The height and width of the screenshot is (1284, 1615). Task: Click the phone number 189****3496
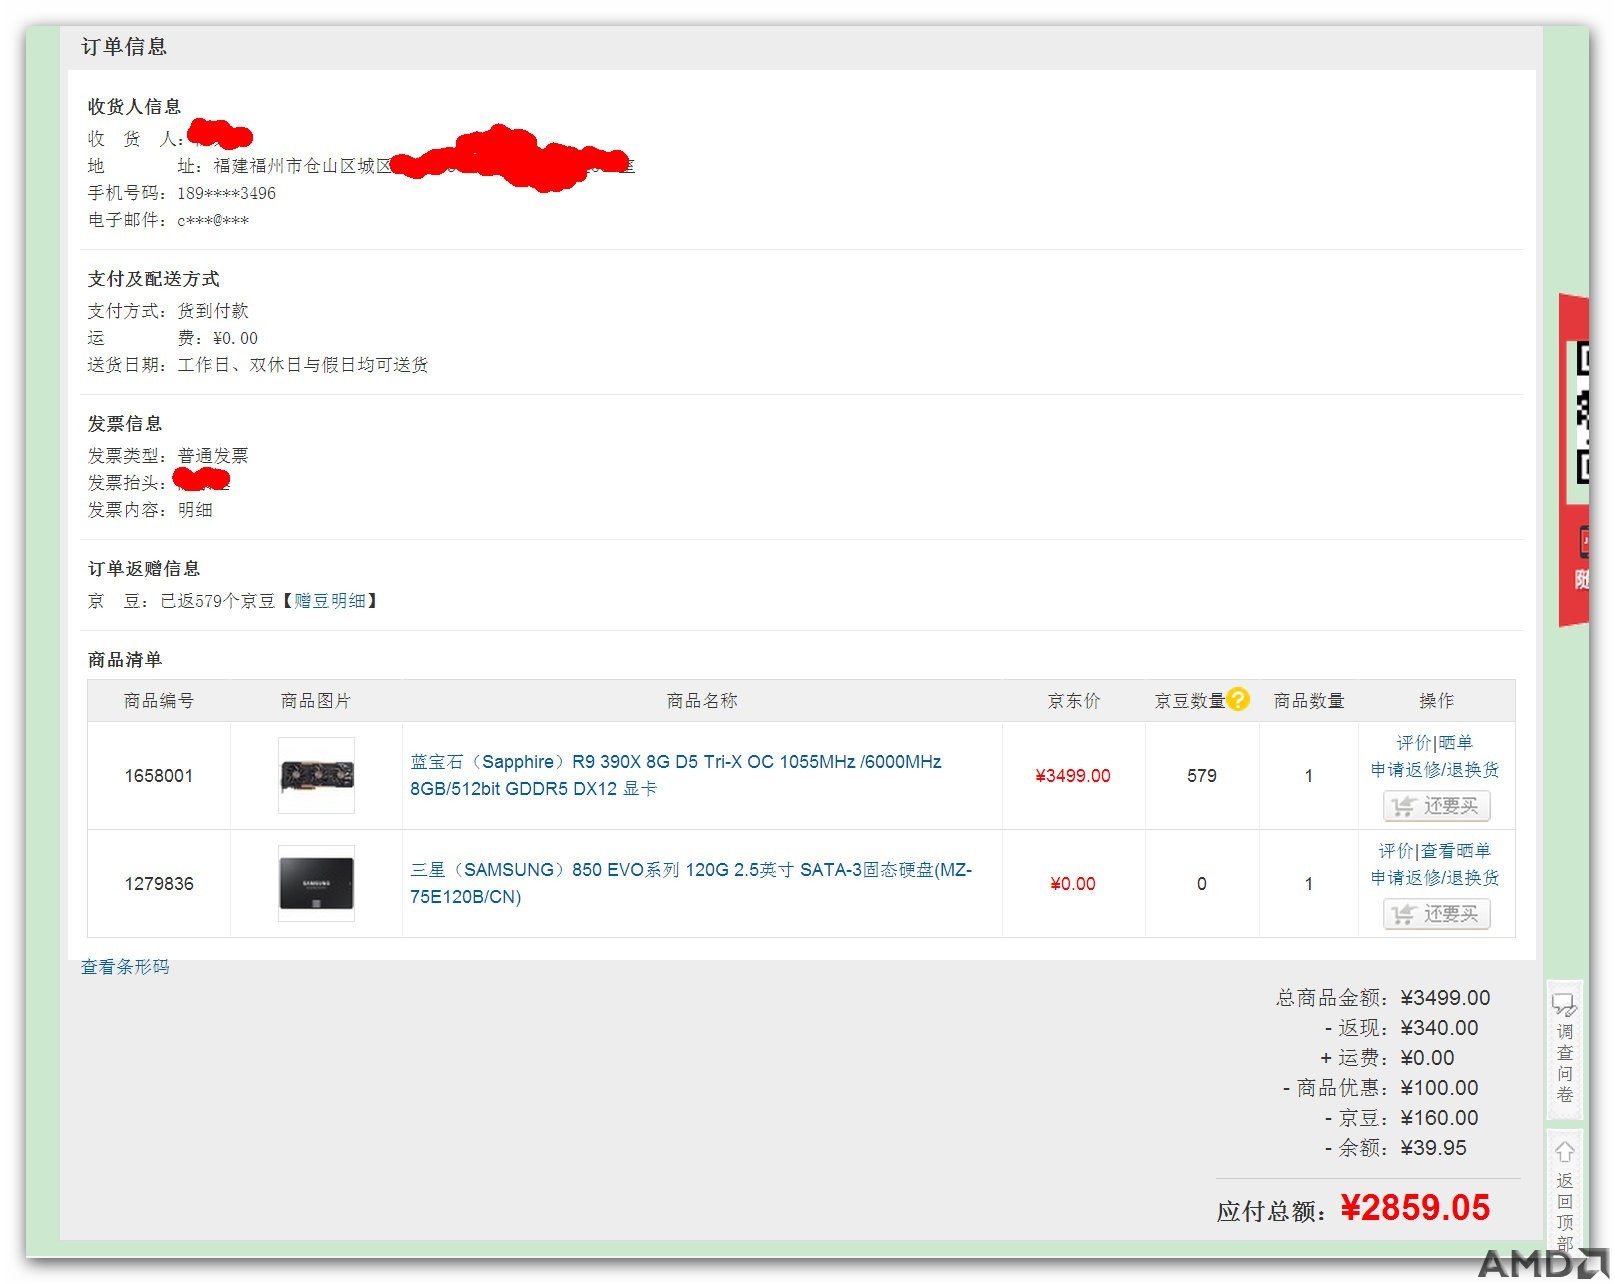(226, 194)
